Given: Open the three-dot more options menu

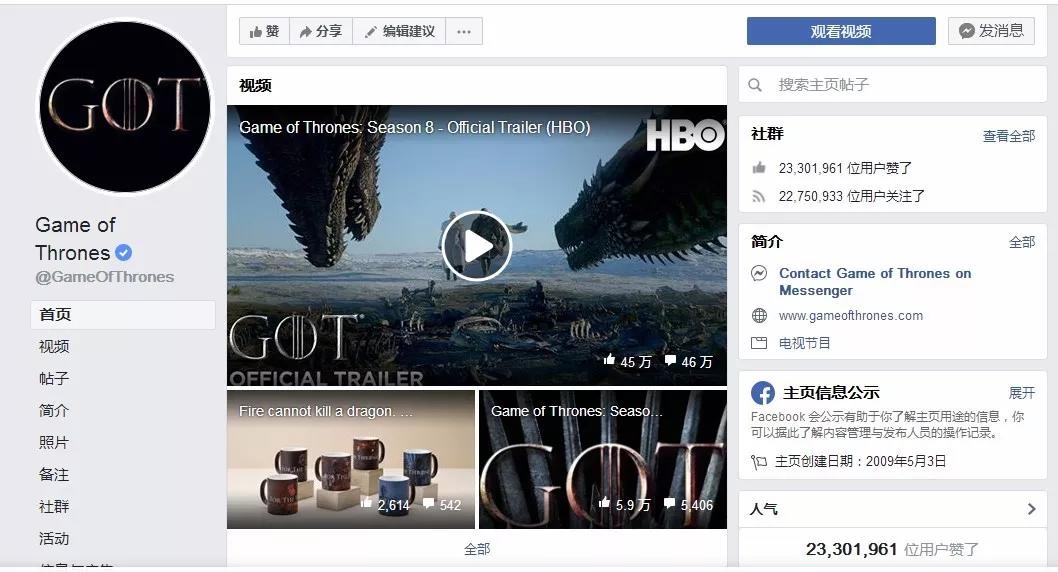Looking at the screenshot, I should point(463,32).
